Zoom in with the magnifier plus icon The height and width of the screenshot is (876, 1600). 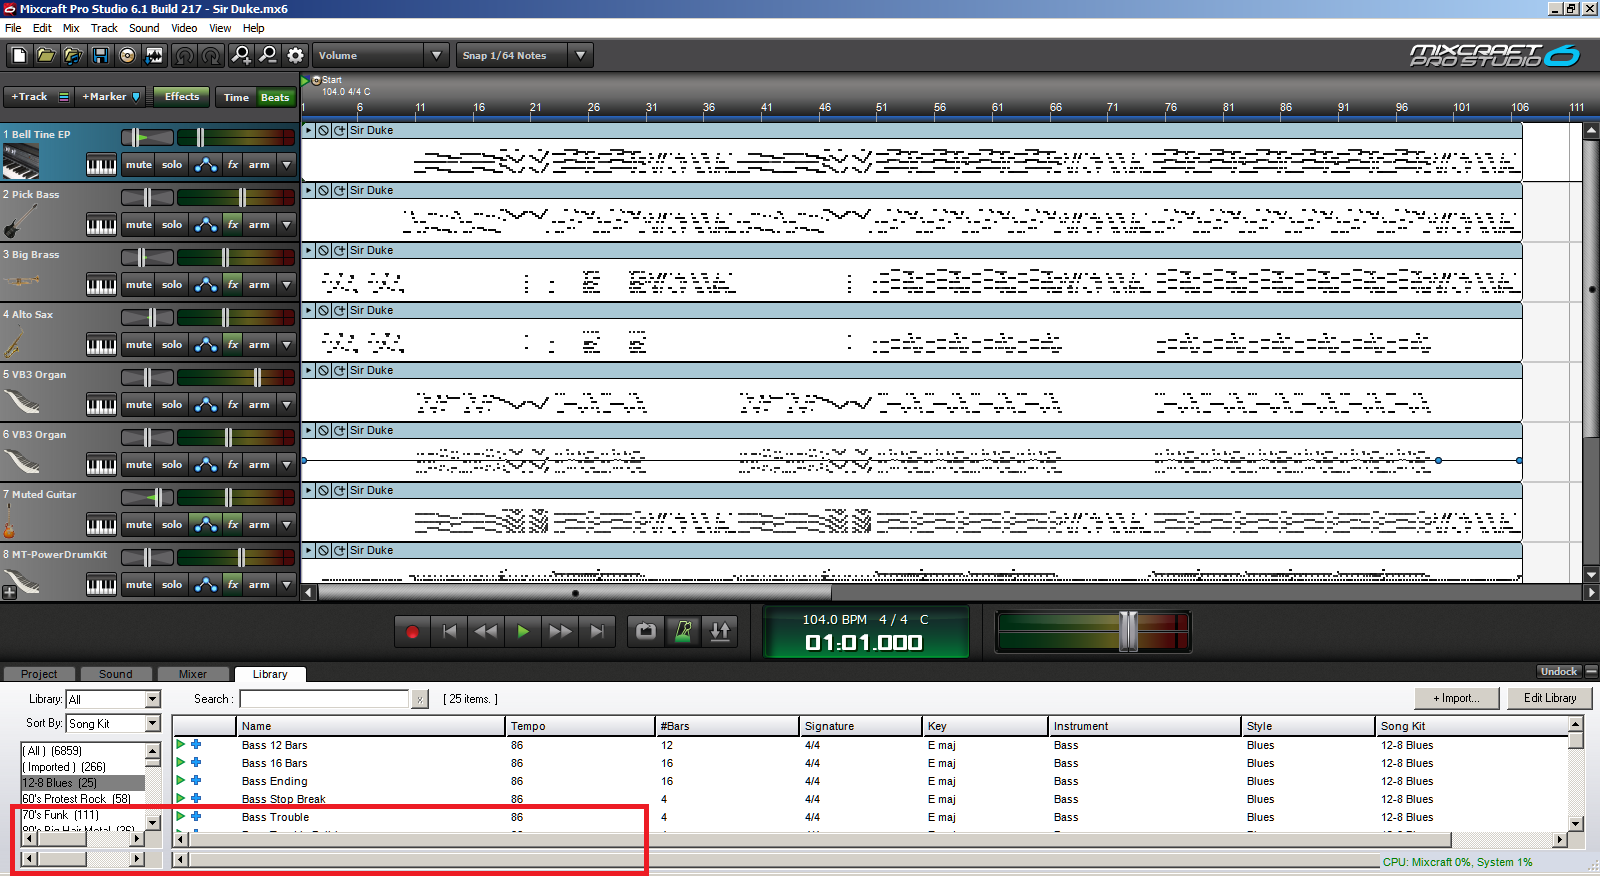[241, 55]
